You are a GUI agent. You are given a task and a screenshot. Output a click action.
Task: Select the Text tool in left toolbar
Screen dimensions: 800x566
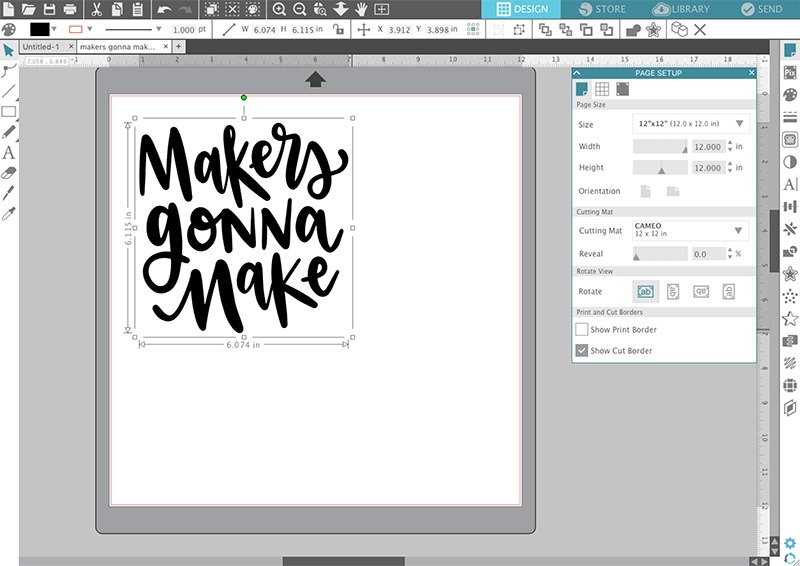9,153
